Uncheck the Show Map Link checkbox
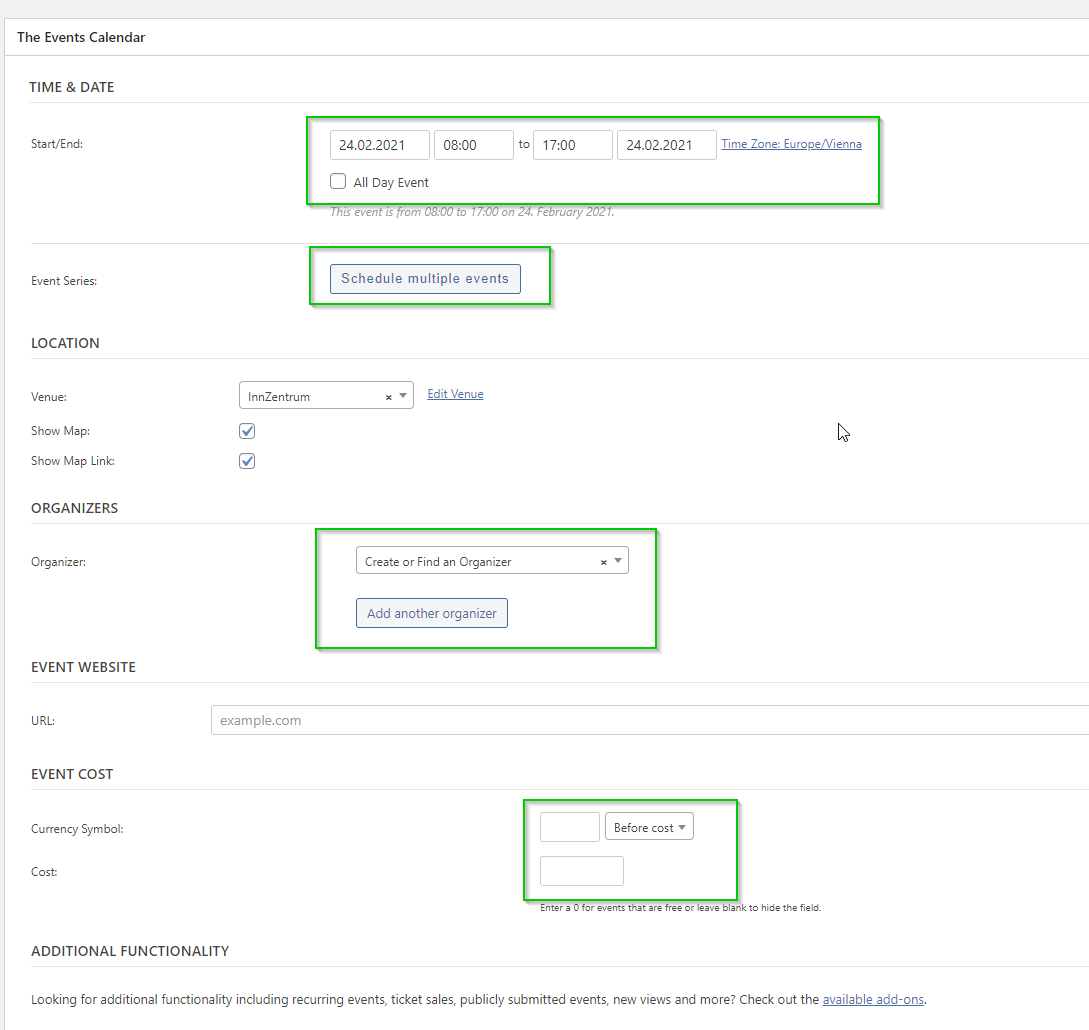 [247, 461]
